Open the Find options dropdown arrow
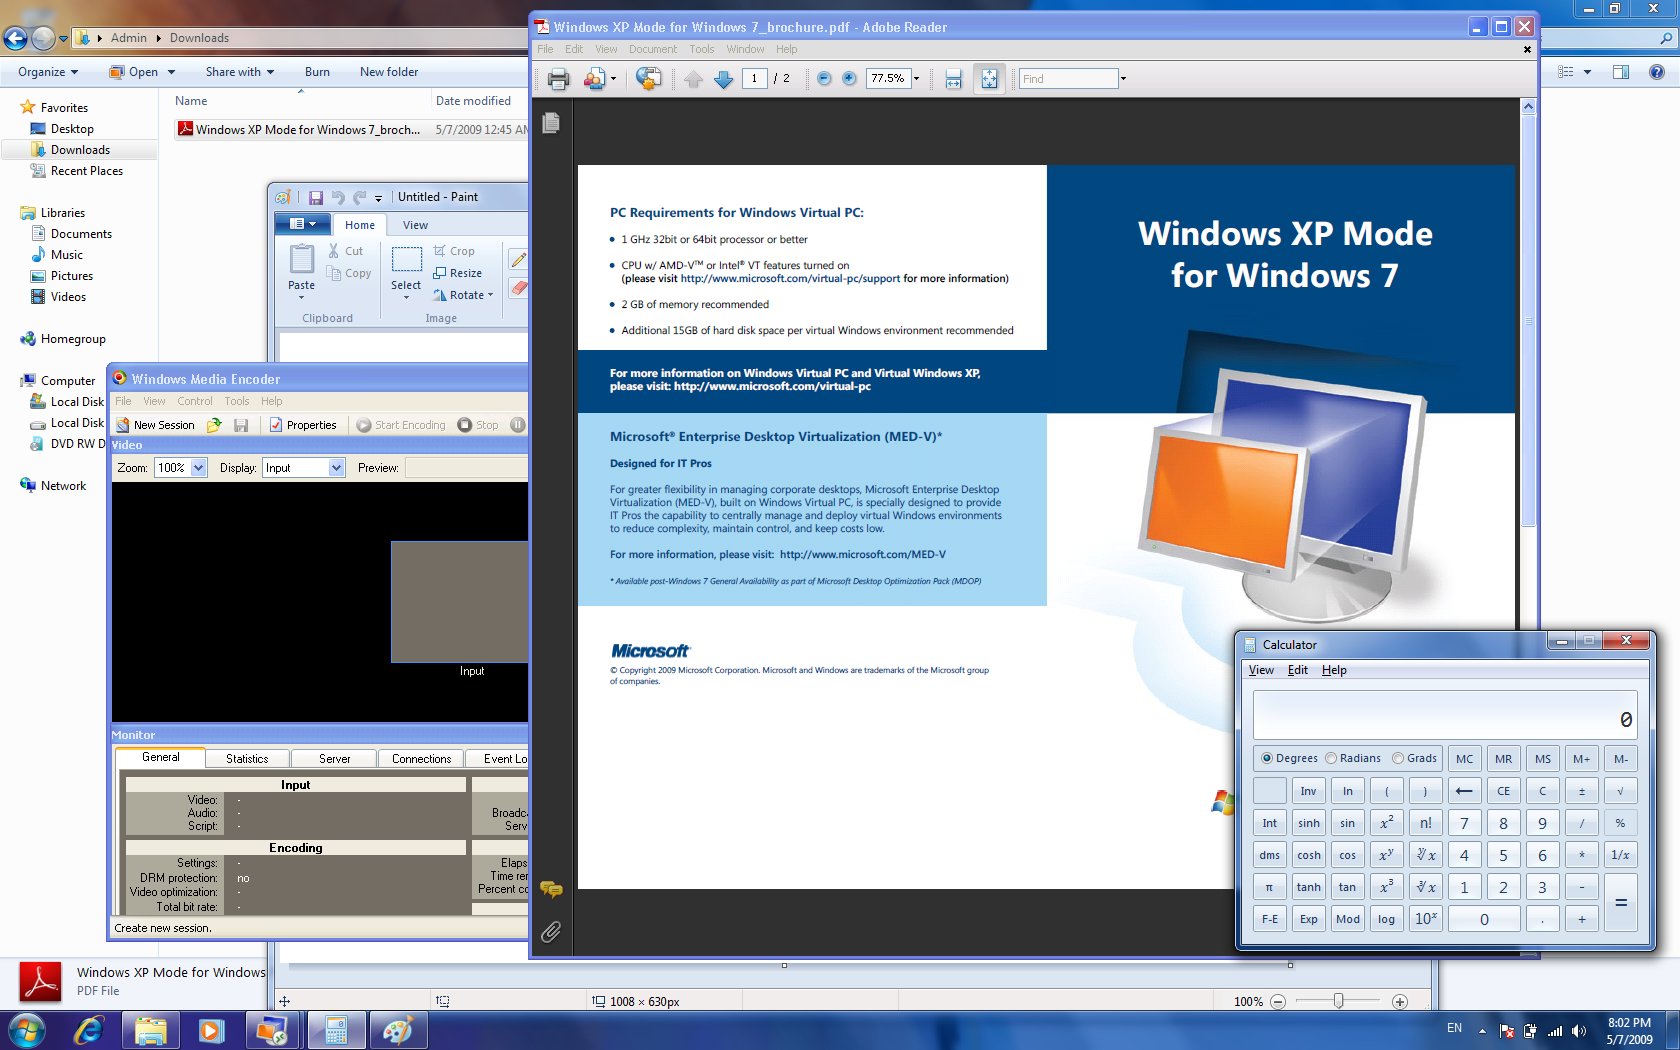The height and width of the screenshot is (1050, 1680). pos(1123,78)
